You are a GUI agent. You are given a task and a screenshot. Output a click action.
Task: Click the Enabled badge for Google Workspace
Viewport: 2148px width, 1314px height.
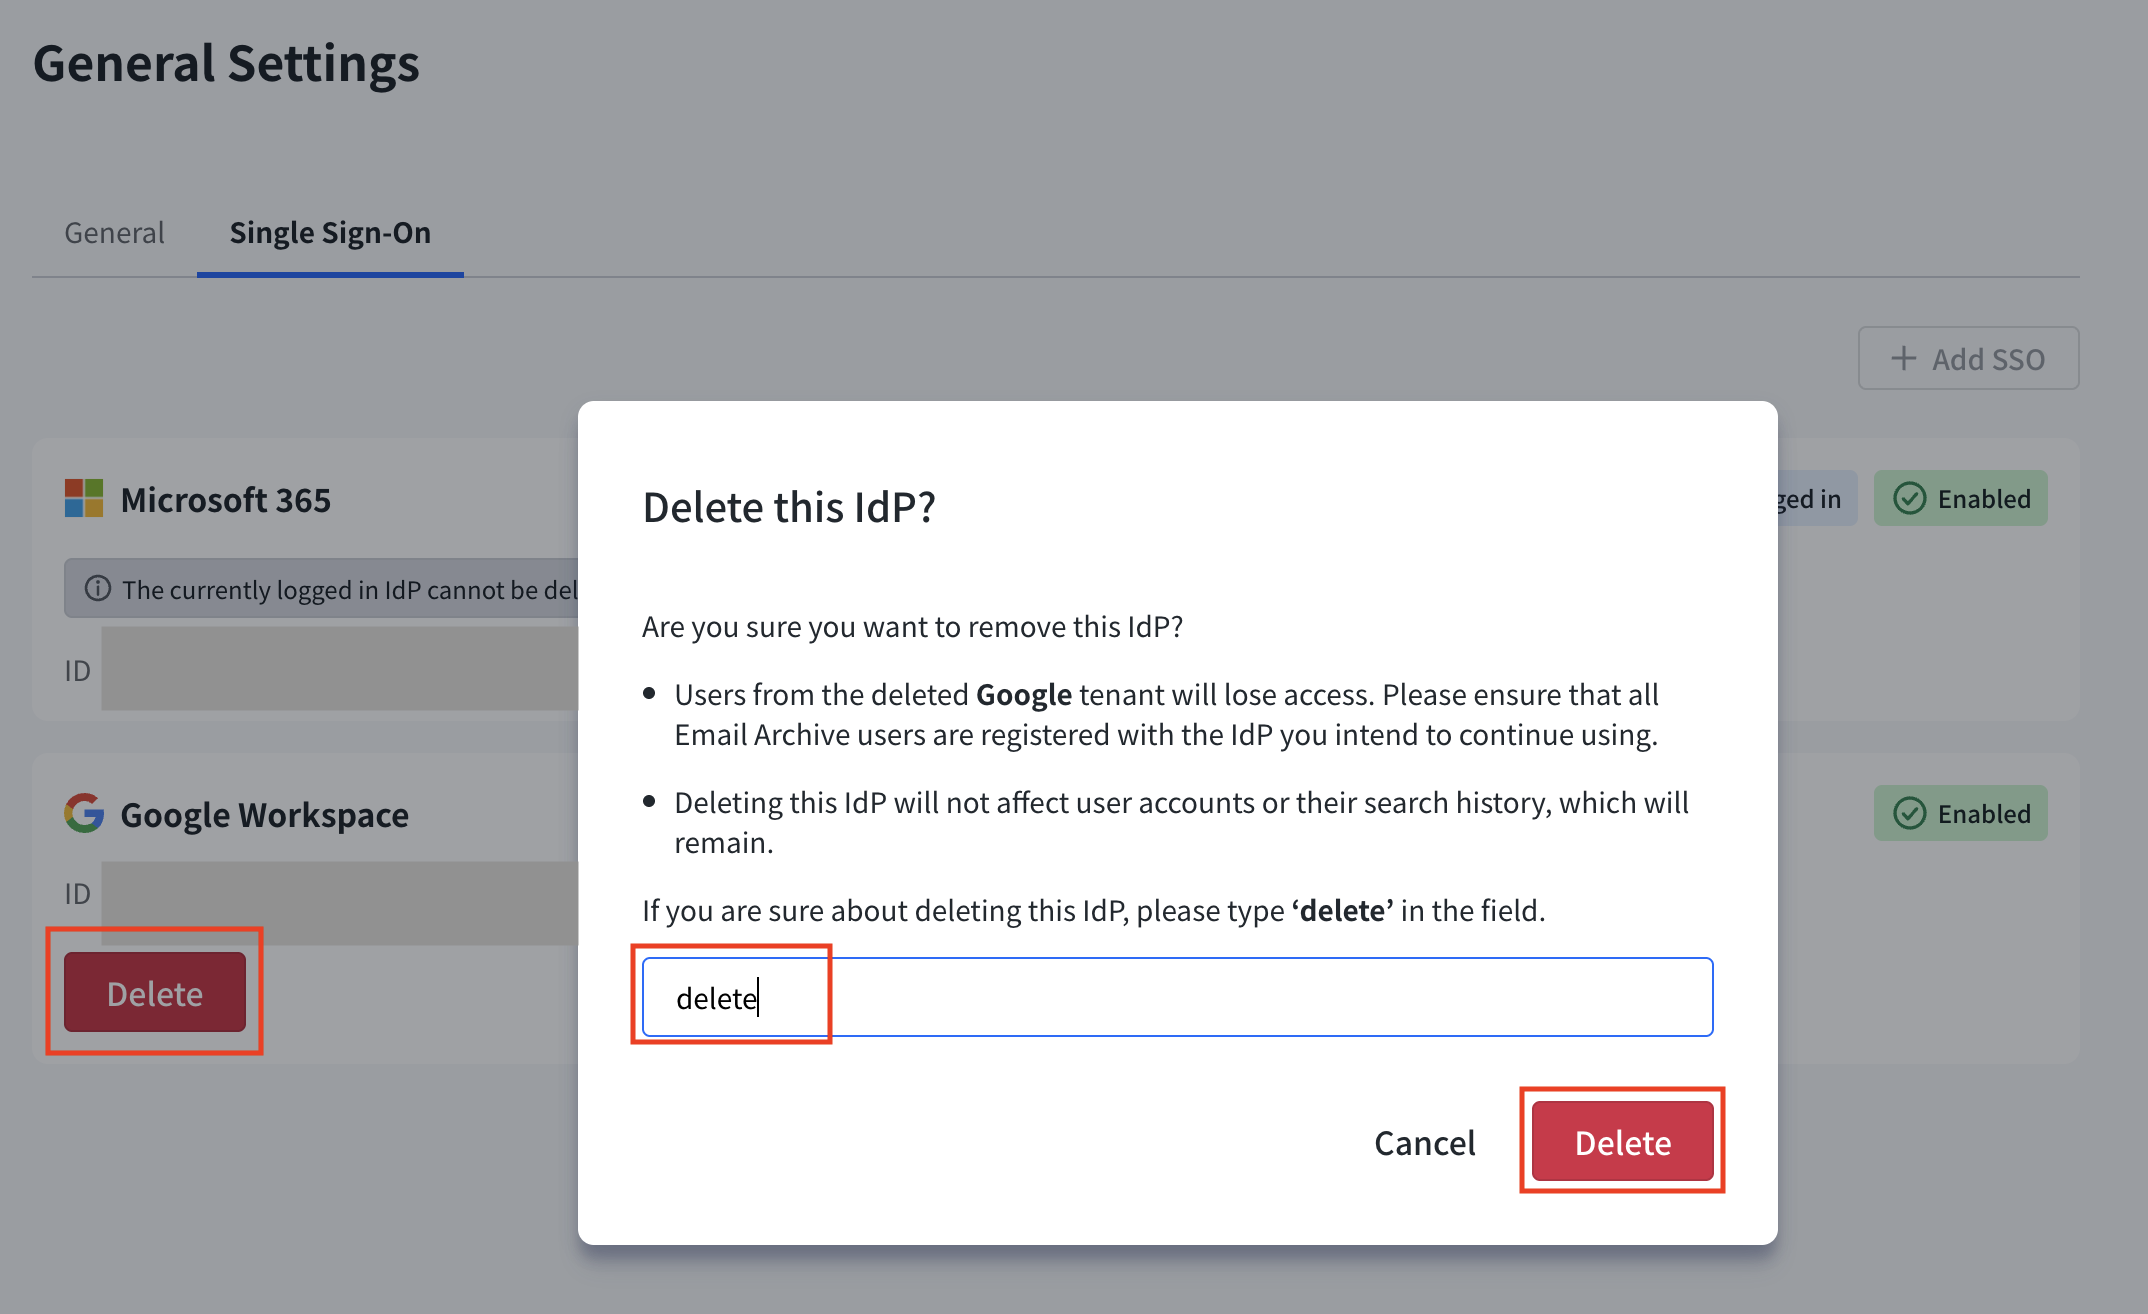click(1960, 813)
